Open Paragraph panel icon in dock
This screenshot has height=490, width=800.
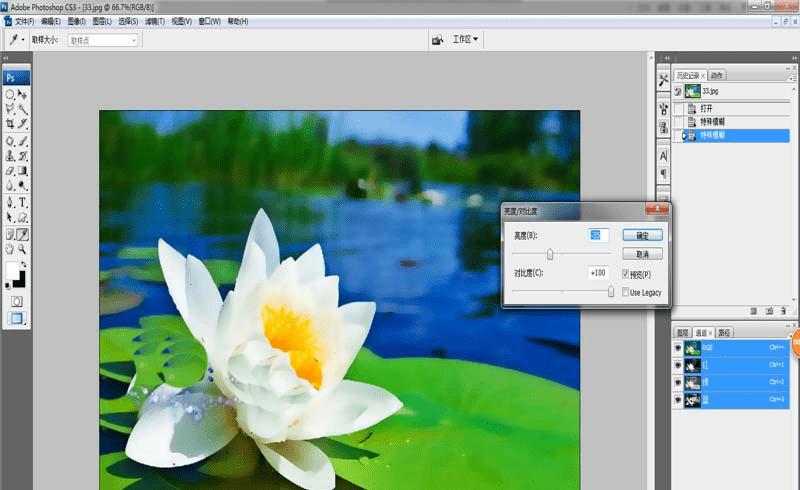tap(663, 174)
